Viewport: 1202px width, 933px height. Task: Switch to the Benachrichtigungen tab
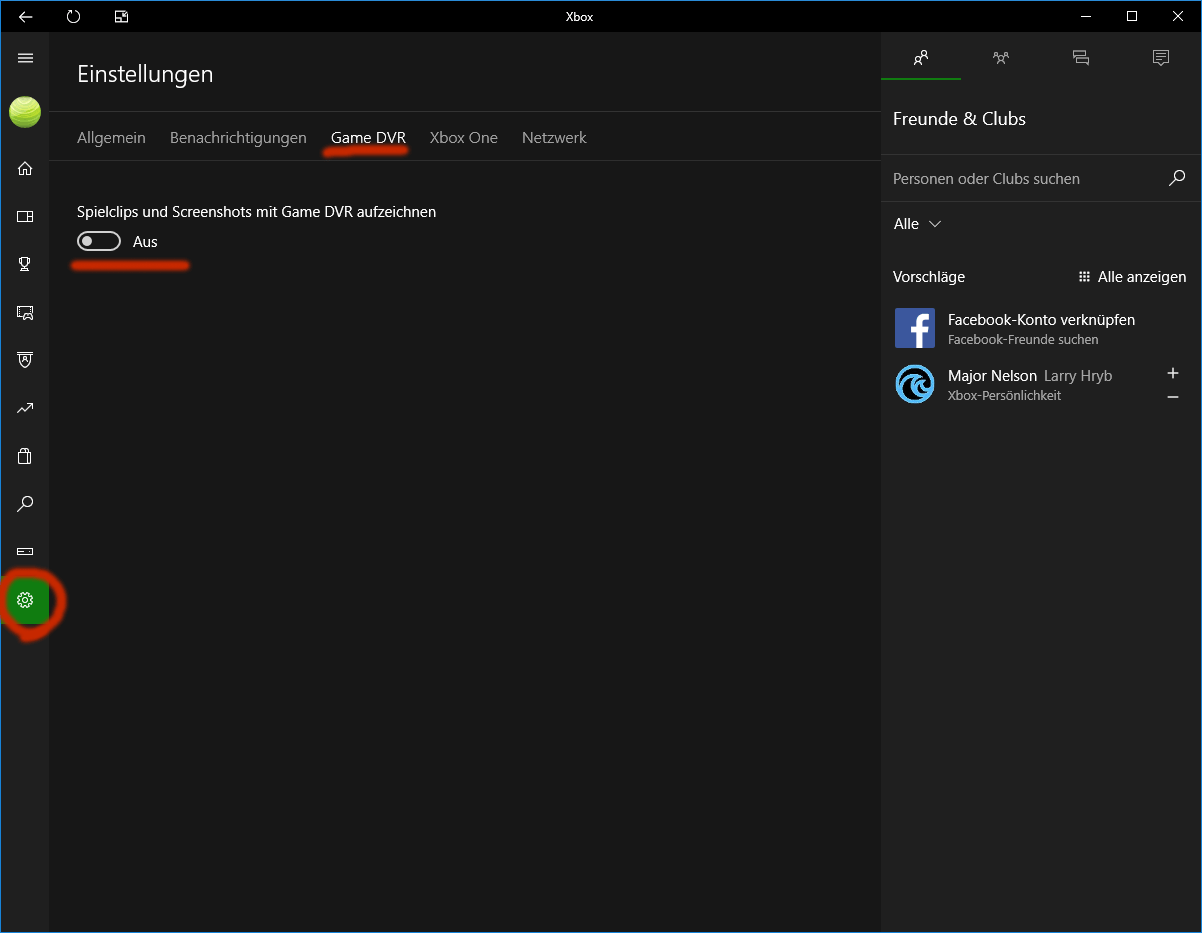(238, 138)
